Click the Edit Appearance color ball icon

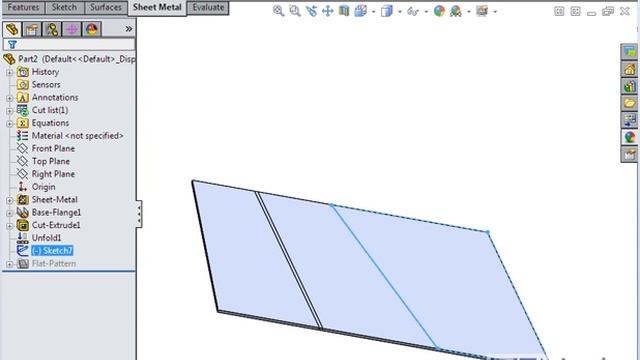[x=439, y=11]
